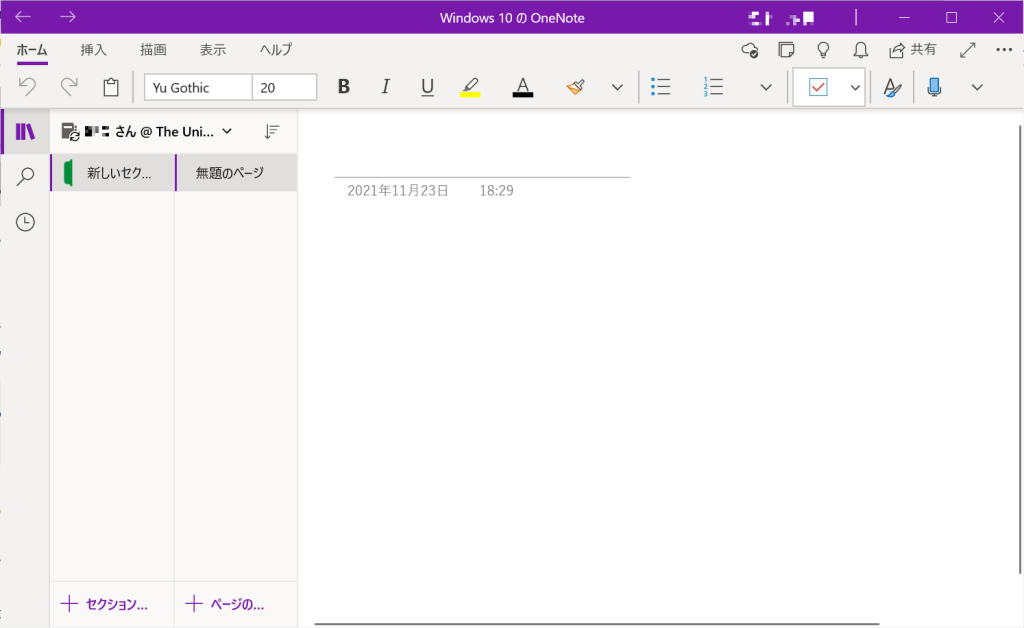Toggle Underline formatting
Viewport: 1024px width, 628px height.
click(427, 87)
